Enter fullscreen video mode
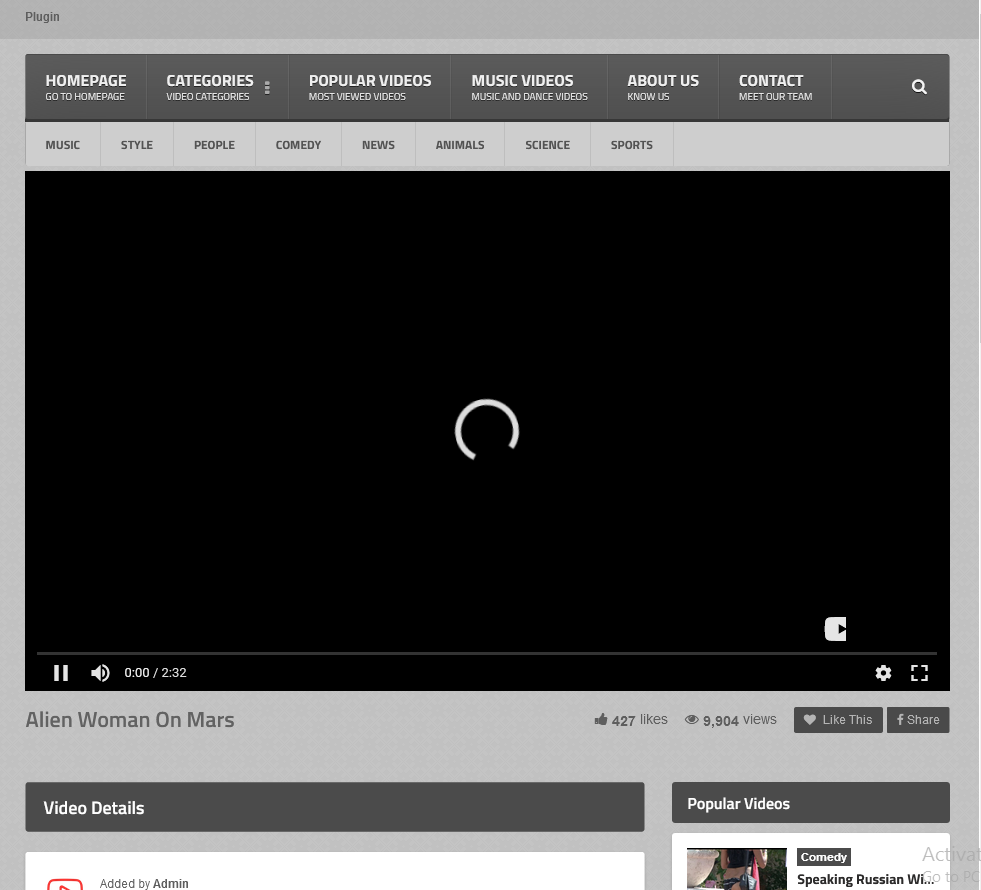Viewport: 981px width, 890px height. (919, 673)
